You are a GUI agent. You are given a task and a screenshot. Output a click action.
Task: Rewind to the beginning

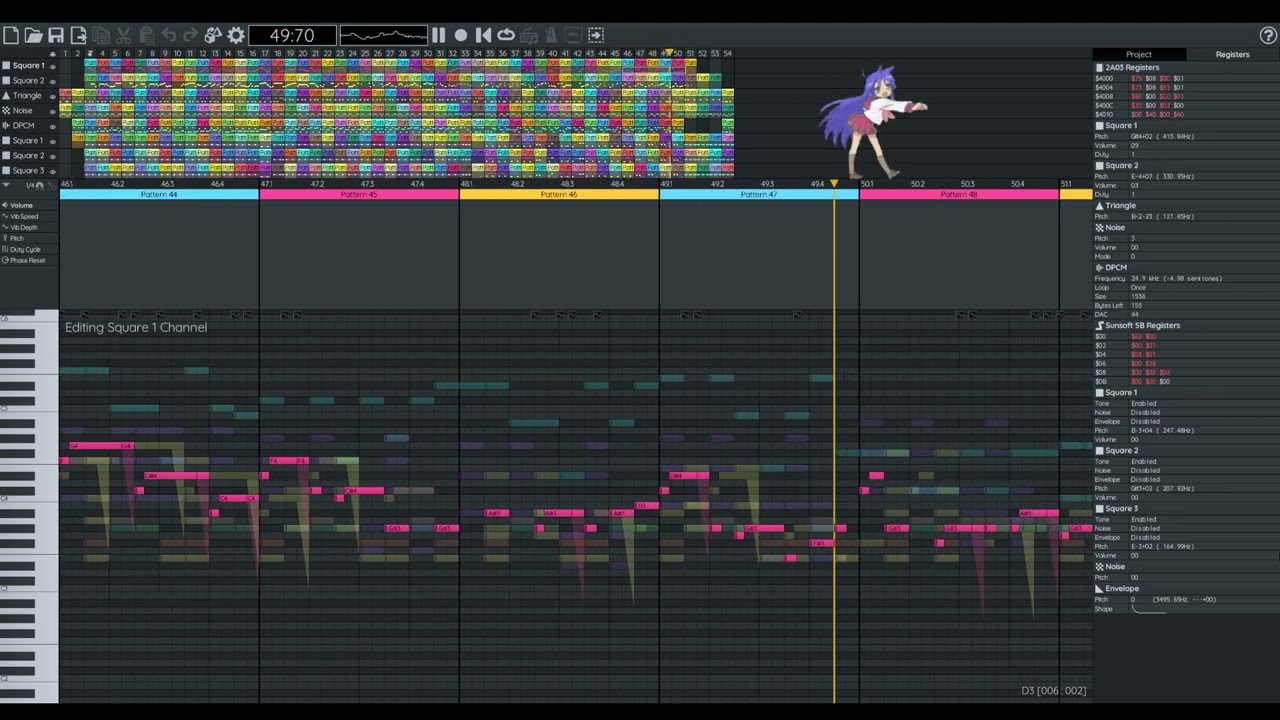click(x=483, y=35)
